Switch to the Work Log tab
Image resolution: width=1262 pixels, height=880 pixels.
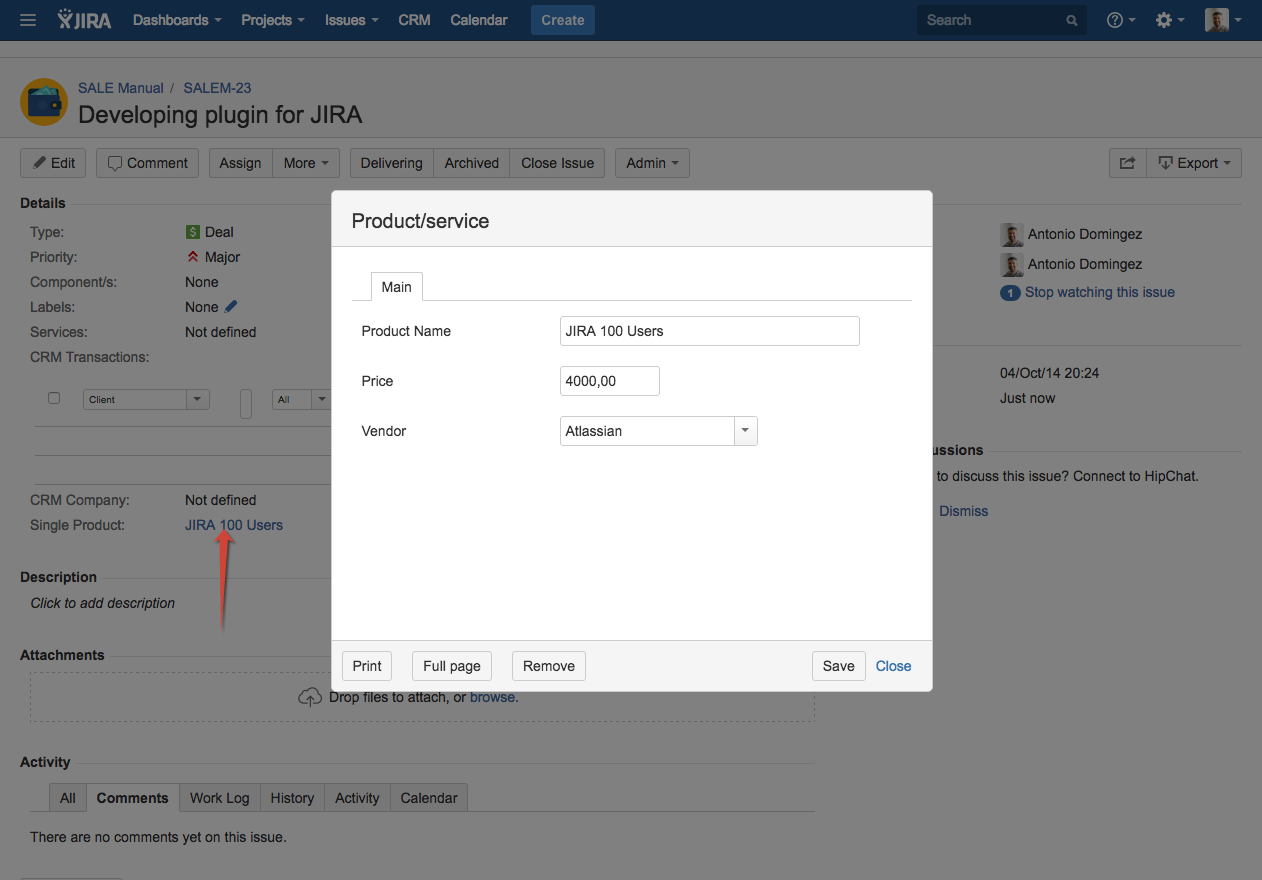(x=219, y=798)
